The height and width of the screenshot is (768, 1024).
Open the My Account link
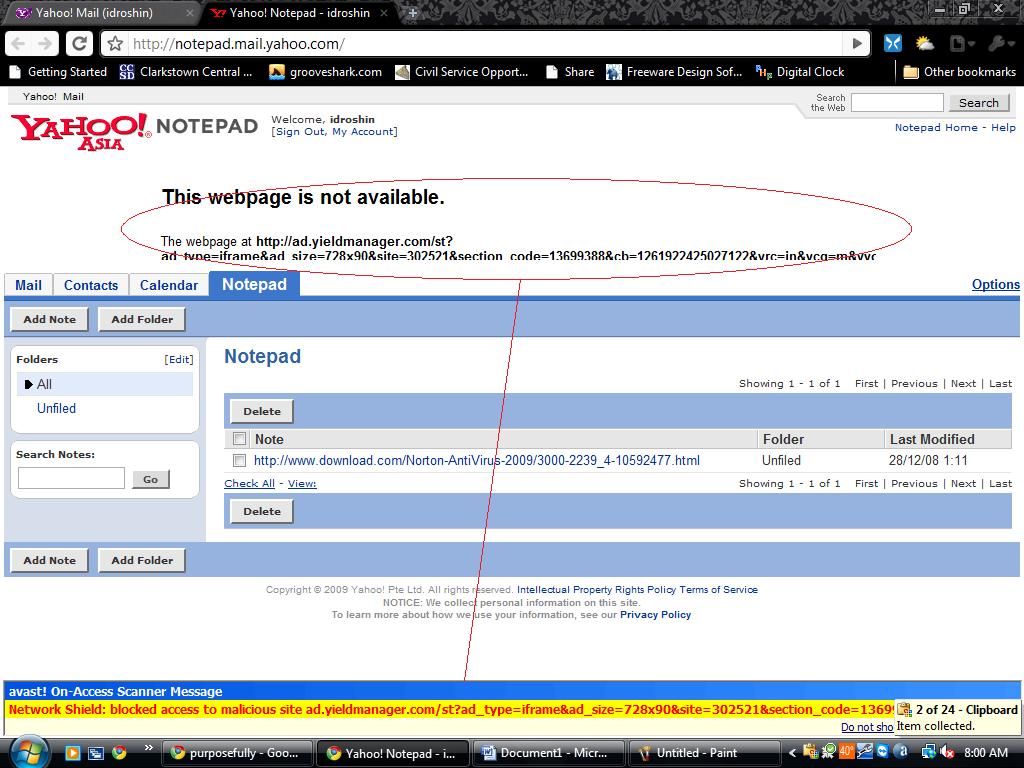pos(362,132)
